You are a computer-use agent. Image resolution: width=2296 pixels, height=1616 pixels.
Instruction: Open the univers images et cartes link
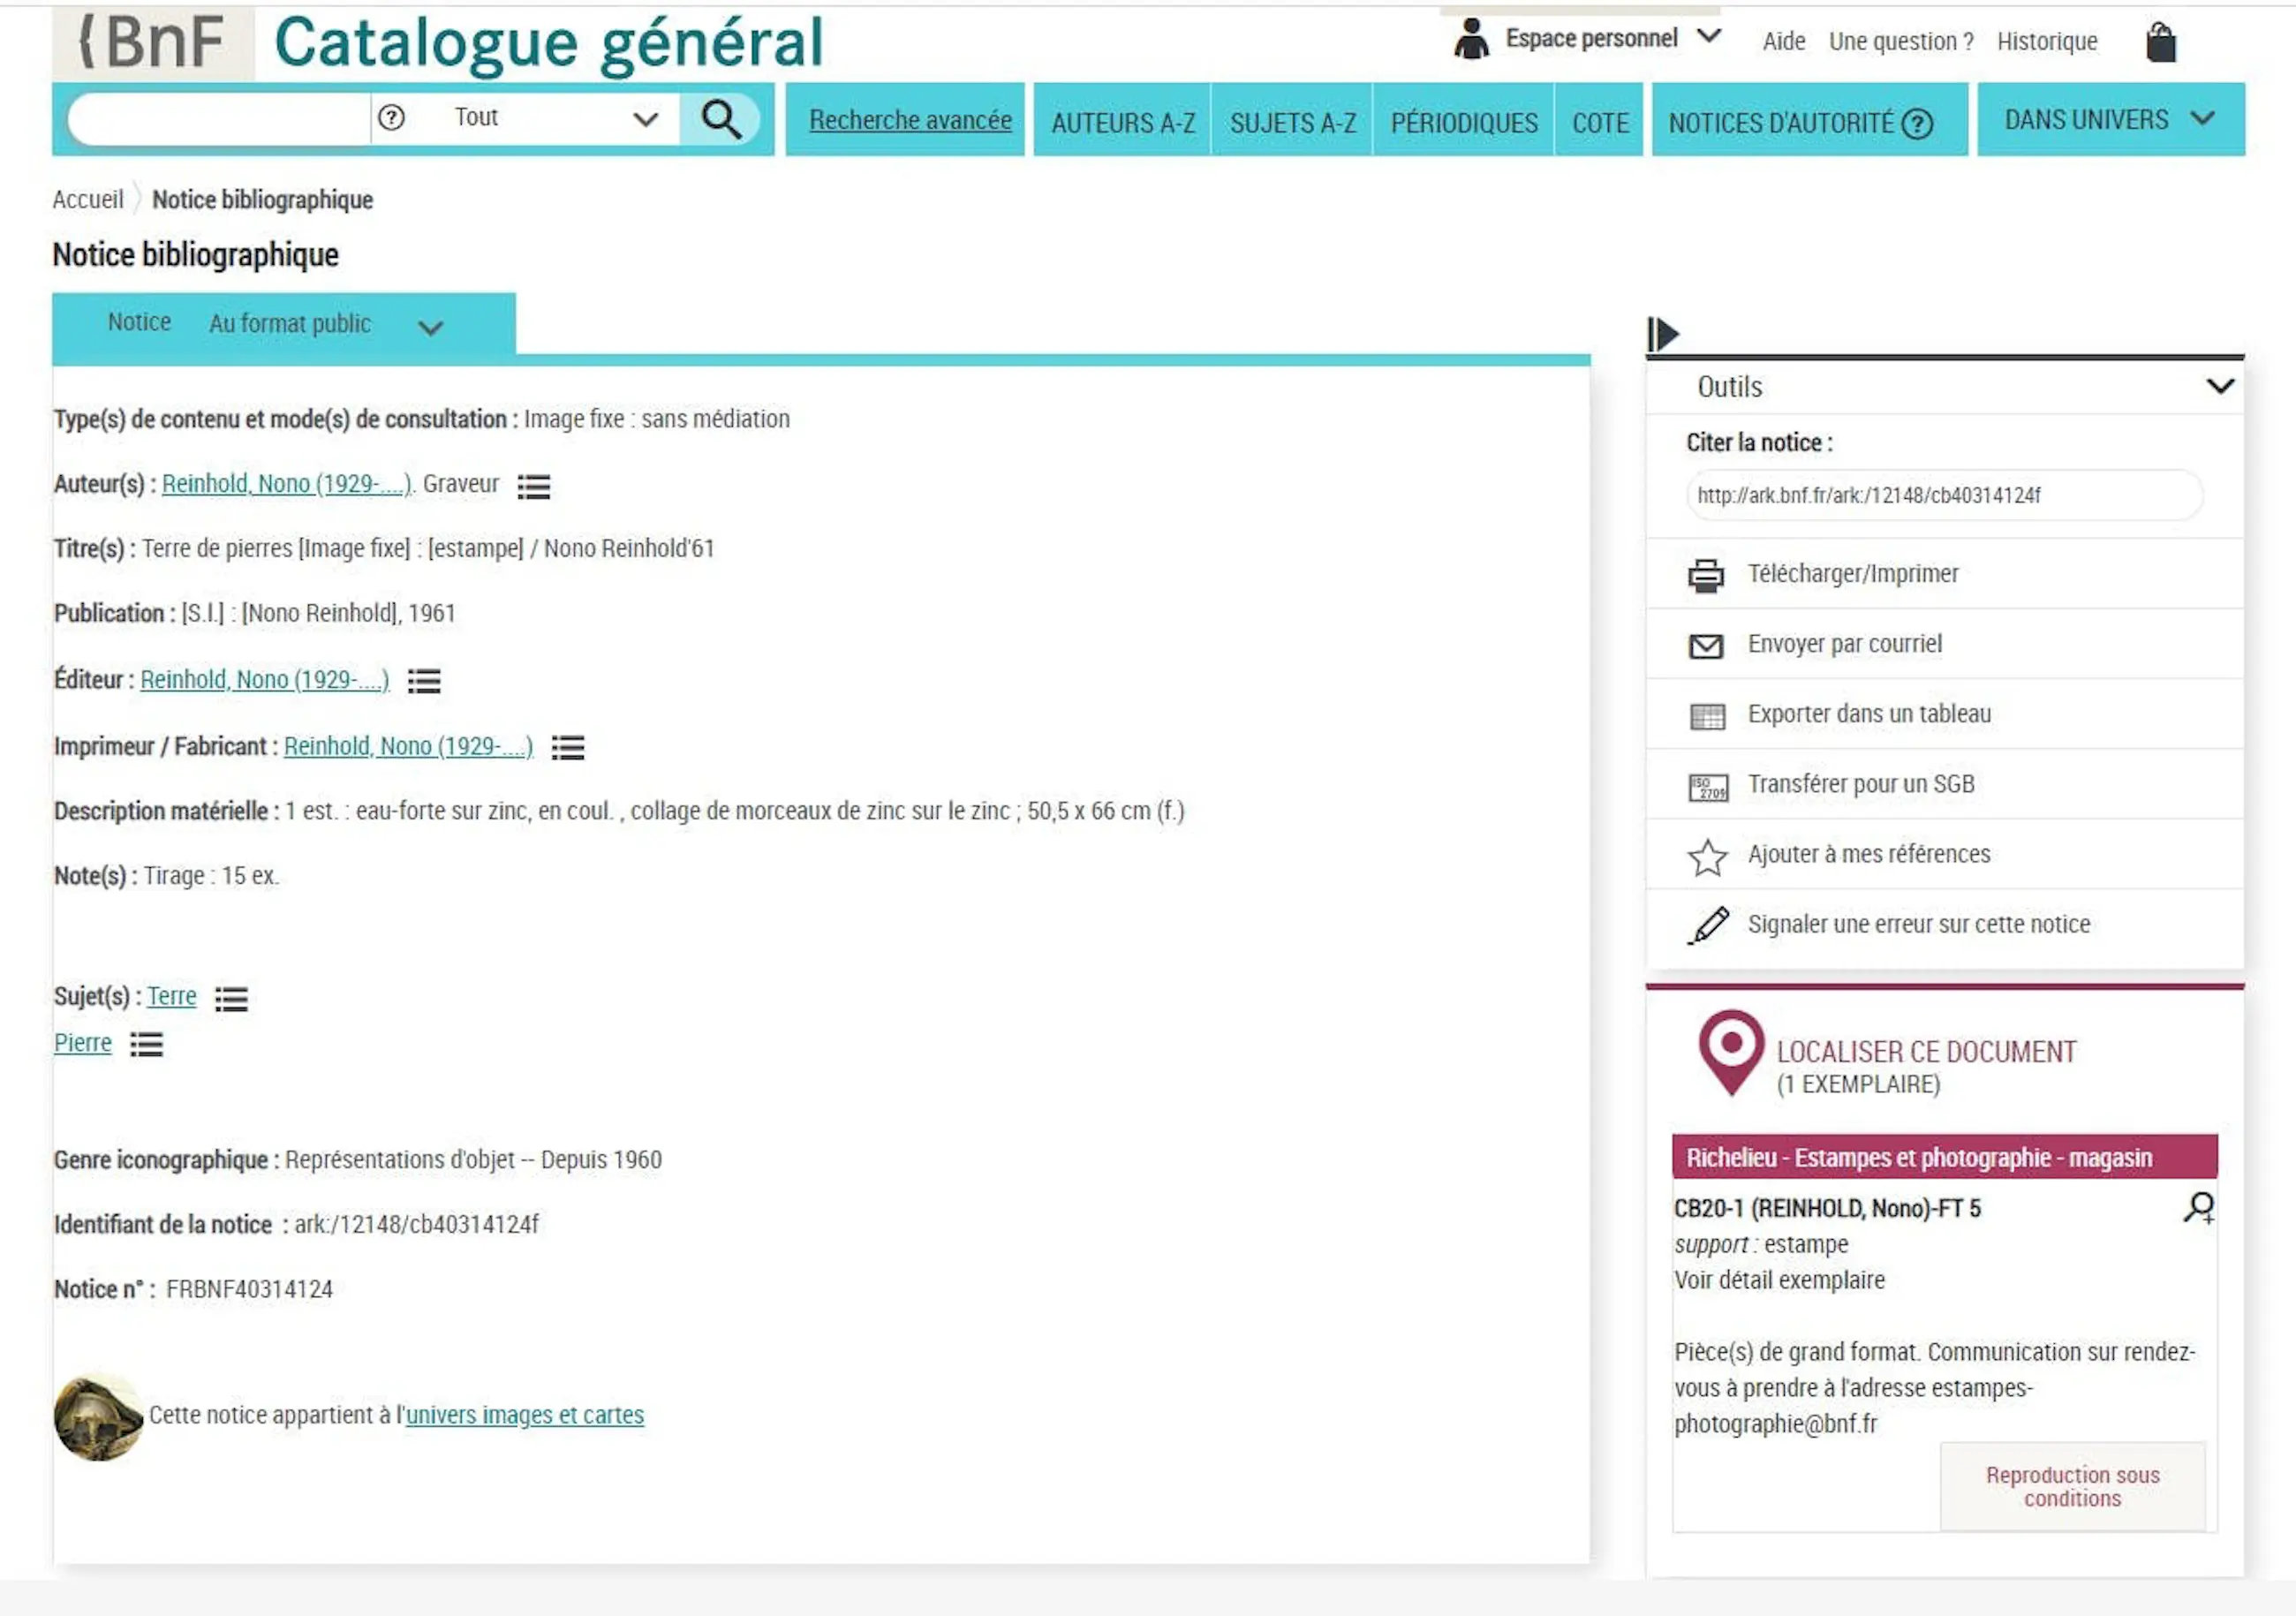tap(524, 1415)
